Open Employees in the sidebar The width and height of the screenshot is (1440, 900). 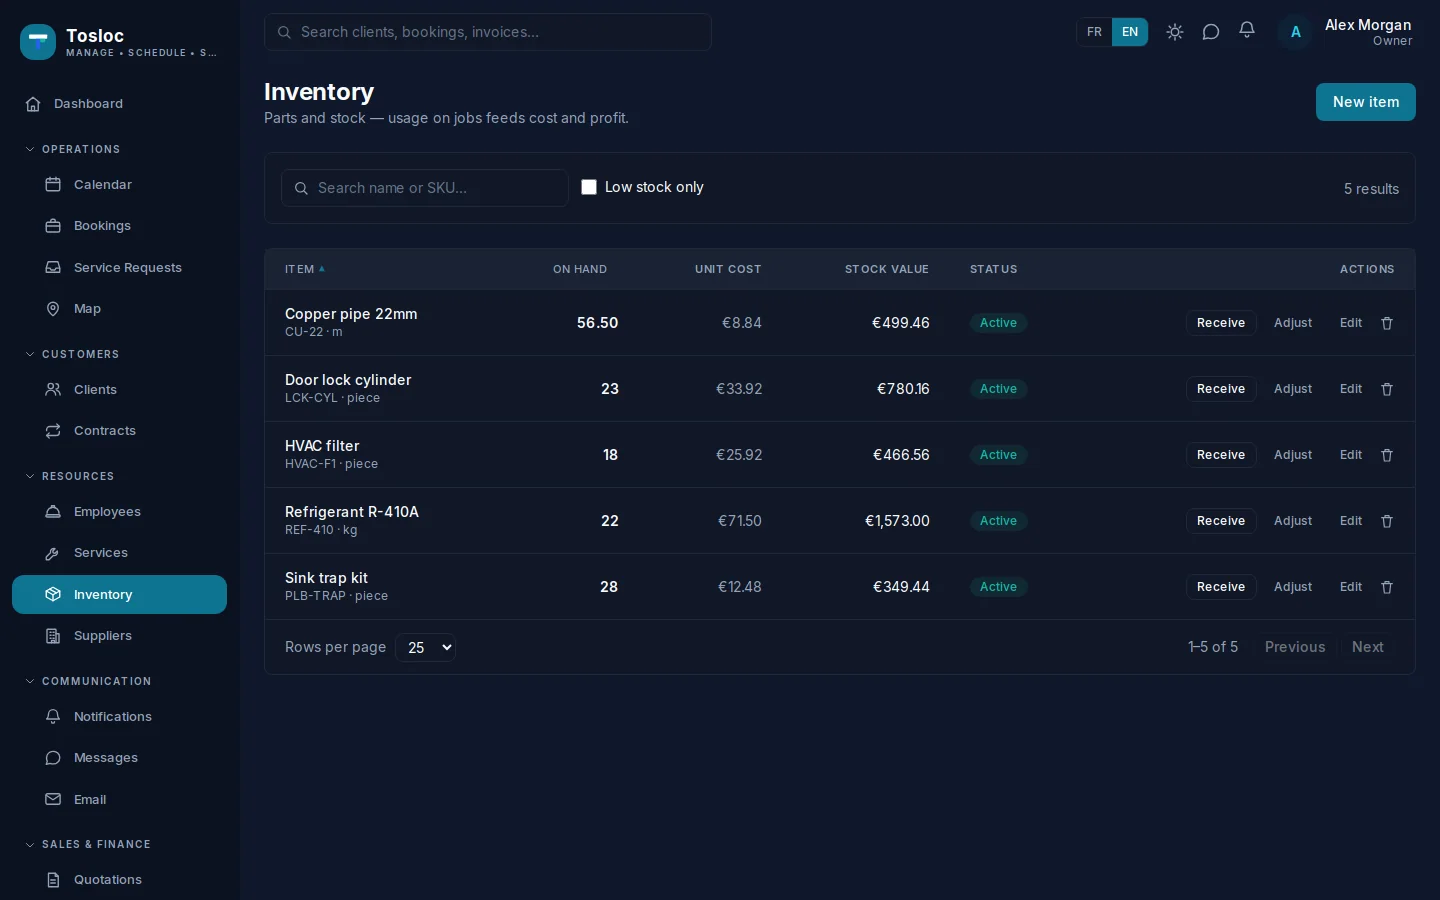click(x=119, y=512)
